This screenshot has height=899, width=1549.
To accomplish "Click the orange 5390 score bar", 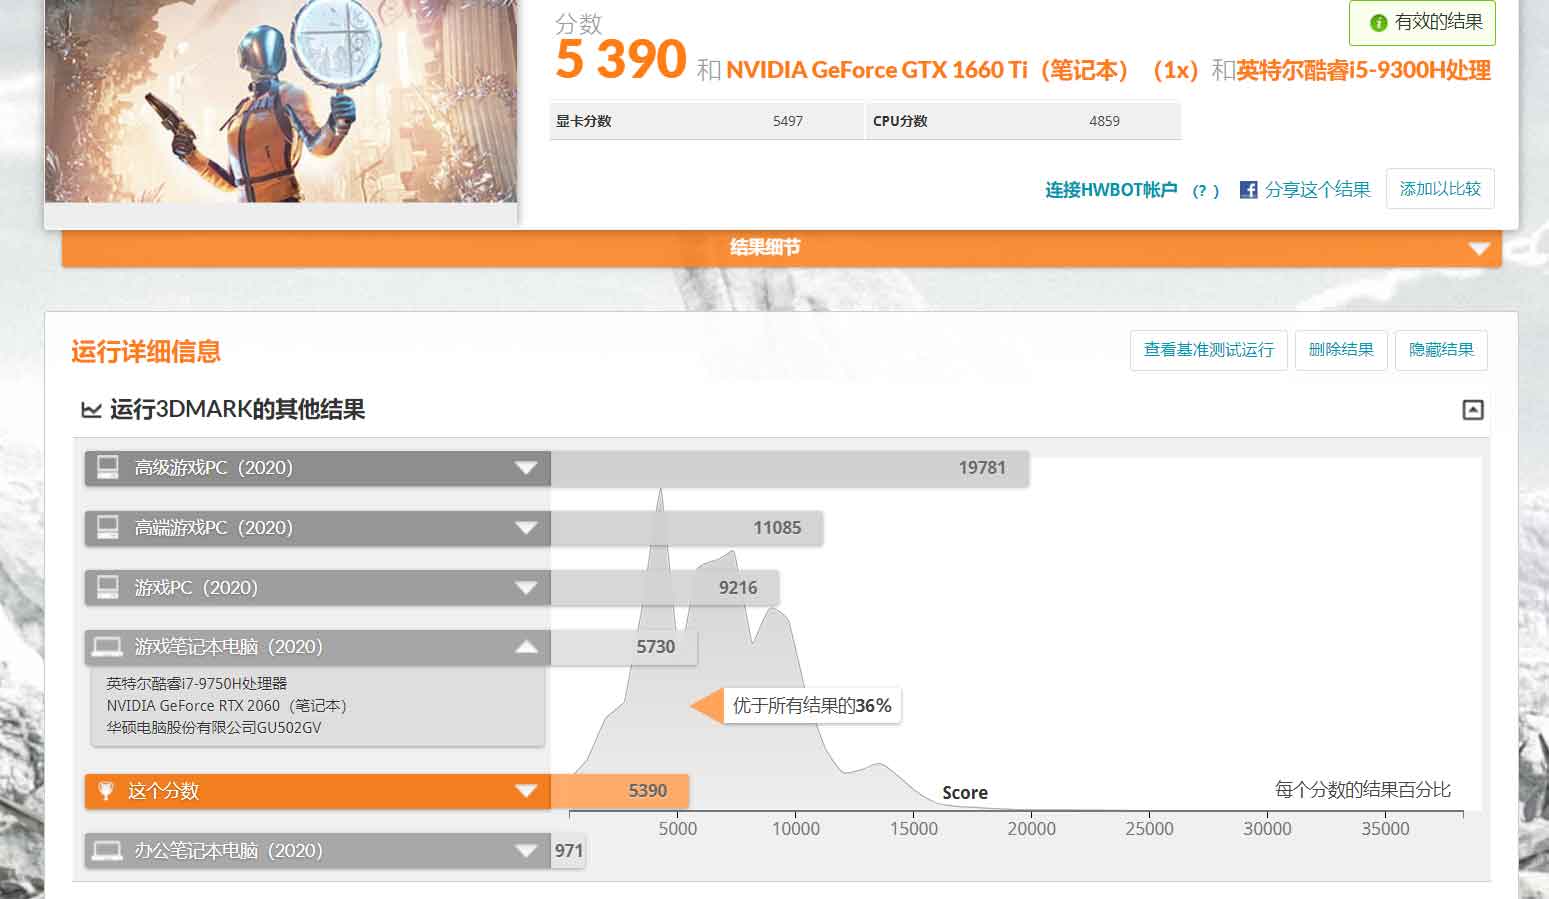I will 620,791.
